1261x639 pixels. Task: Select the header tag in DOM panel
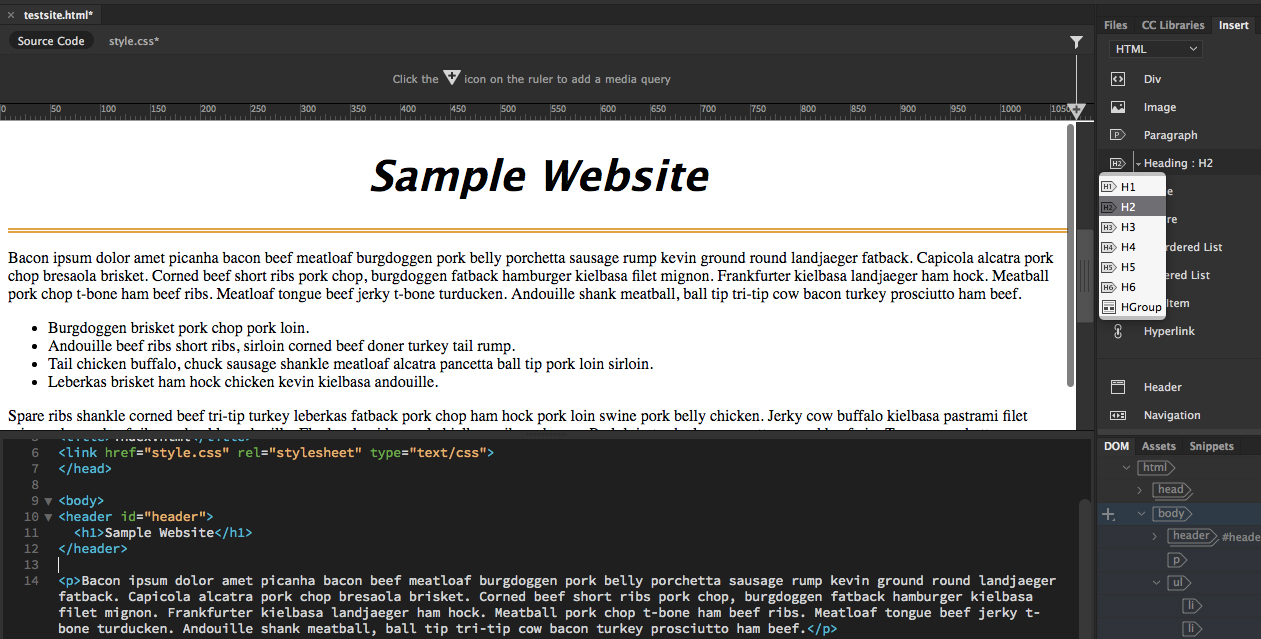click(1192, 536)
